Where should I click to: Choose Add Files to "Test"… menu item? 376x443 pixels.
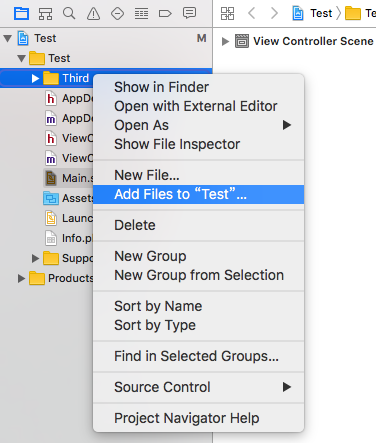tap(199, 194)
